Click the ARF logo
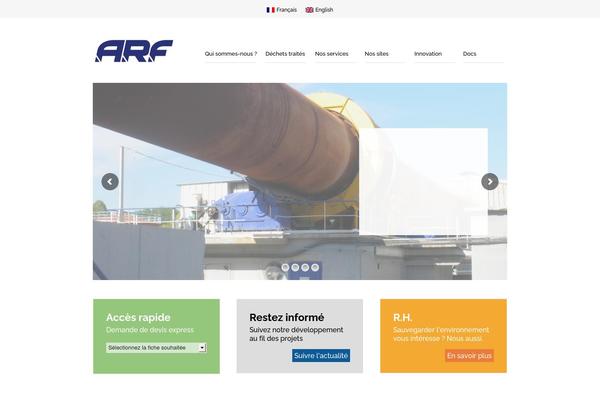Viewport: 600px width, 400px height. (134, 51)
